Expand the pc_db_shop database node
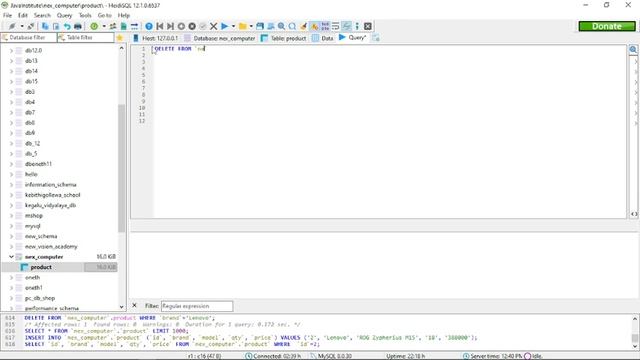640x360 pixels. 11,298
